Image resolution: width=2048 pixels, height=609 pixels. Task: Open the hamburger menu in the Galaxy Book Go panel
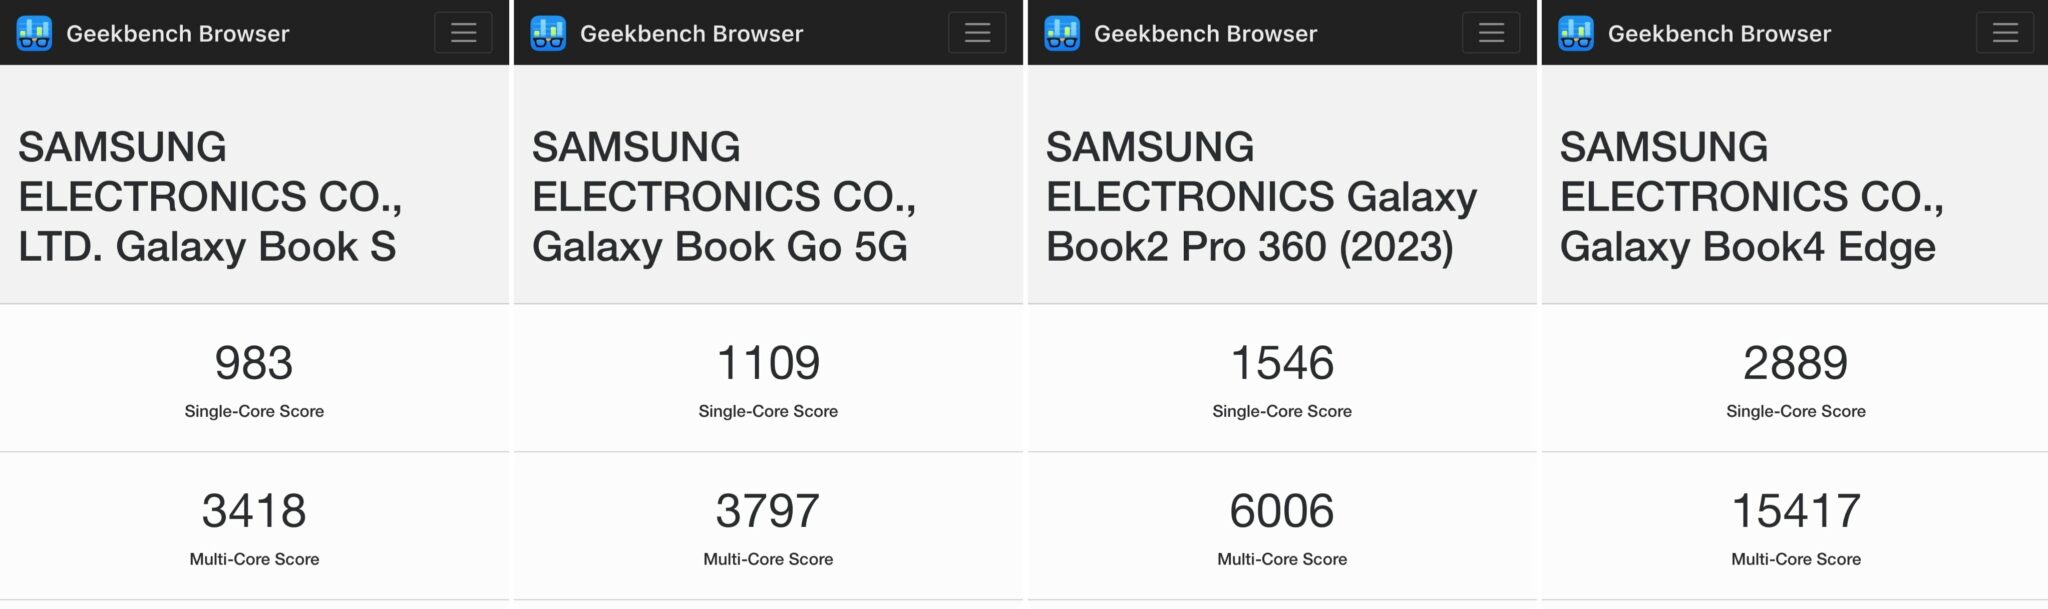pos(975,31)
